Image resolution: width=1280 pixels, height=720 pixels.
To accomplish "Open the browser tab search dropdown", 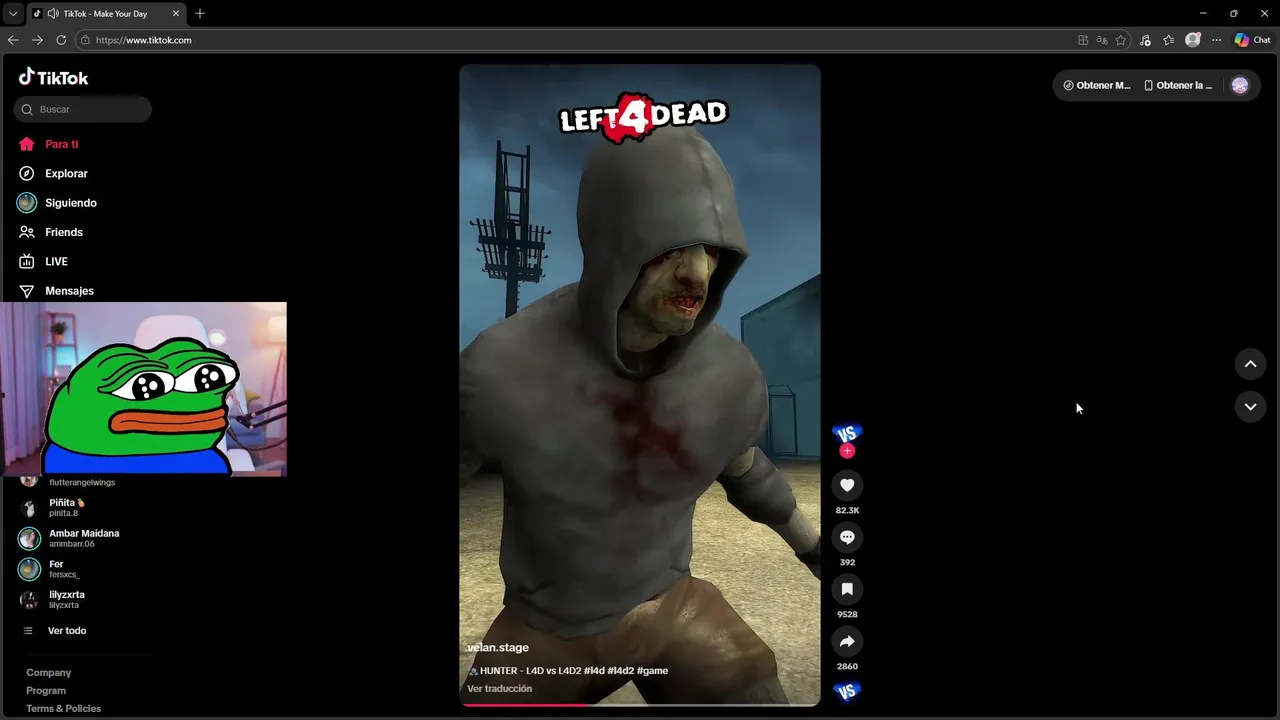I will coord(13,14).
